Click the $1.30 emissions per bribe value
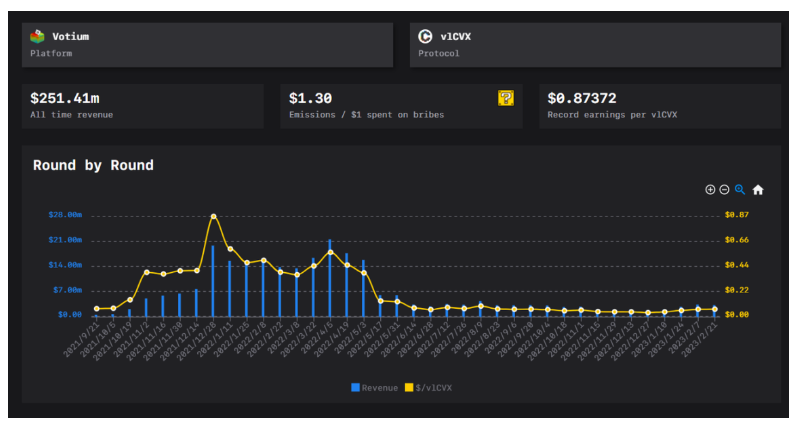The height and width of the screenshot is (422, 796). tap(310, 98)
